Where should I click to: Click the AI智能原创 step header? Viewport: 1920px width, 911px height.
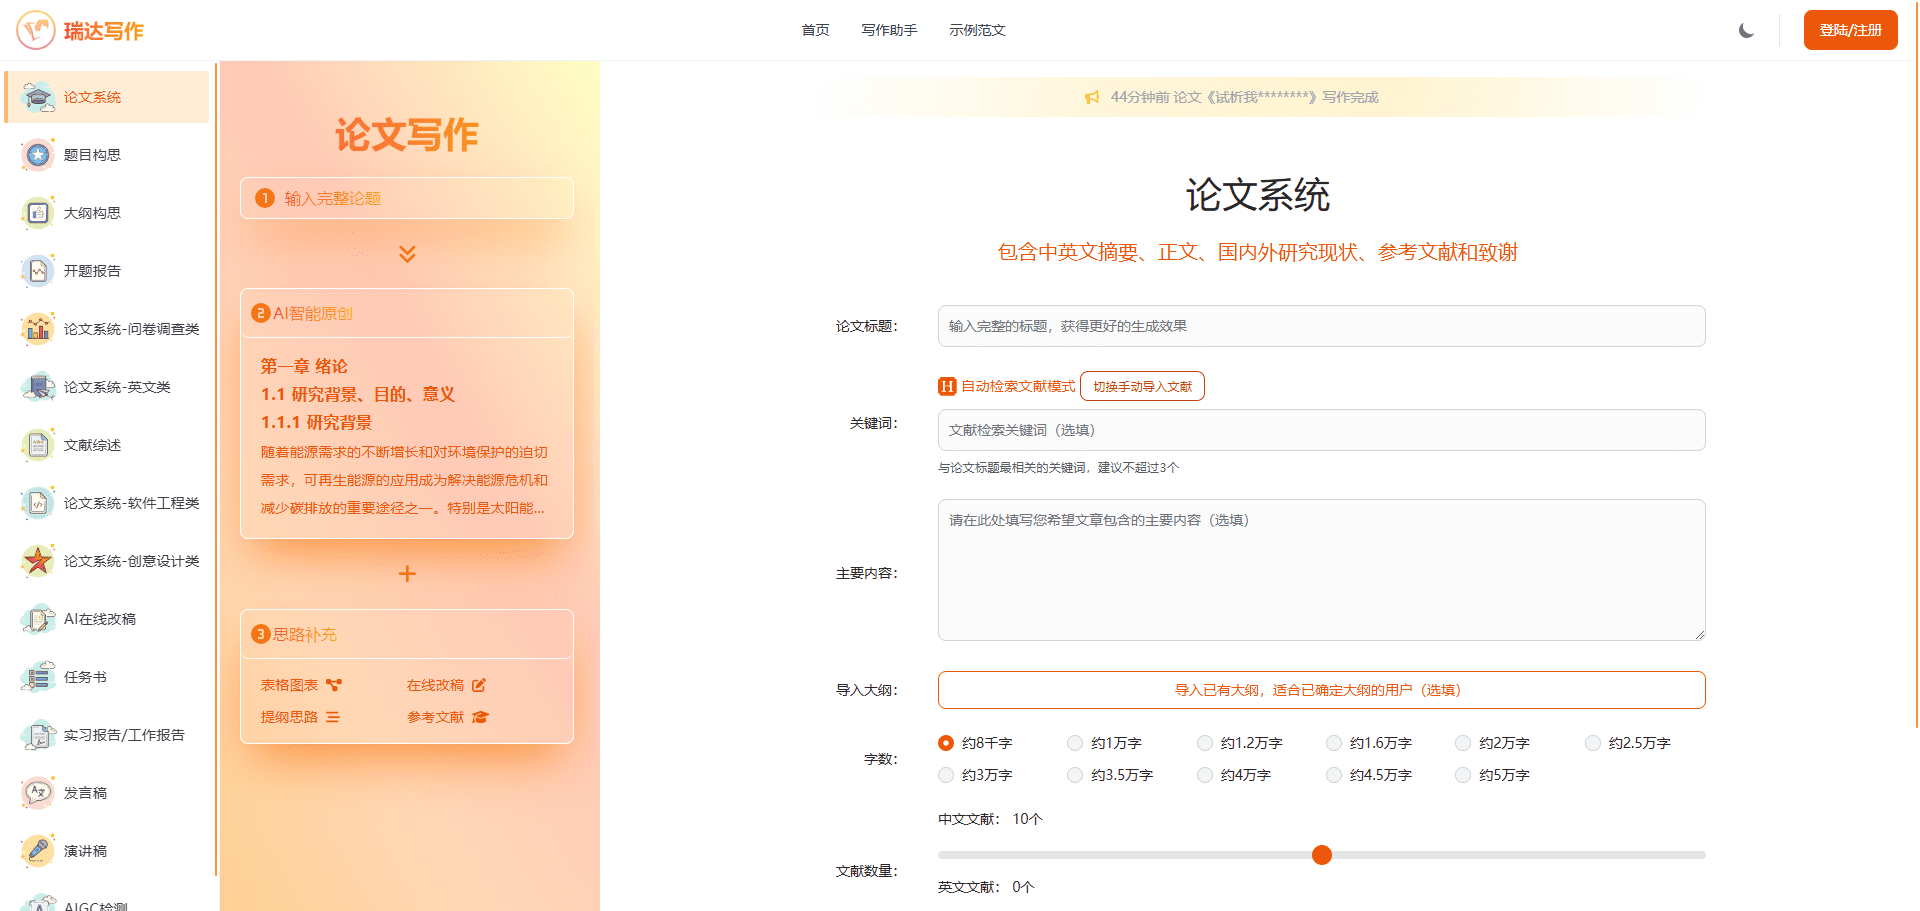[x=407, y=313]
